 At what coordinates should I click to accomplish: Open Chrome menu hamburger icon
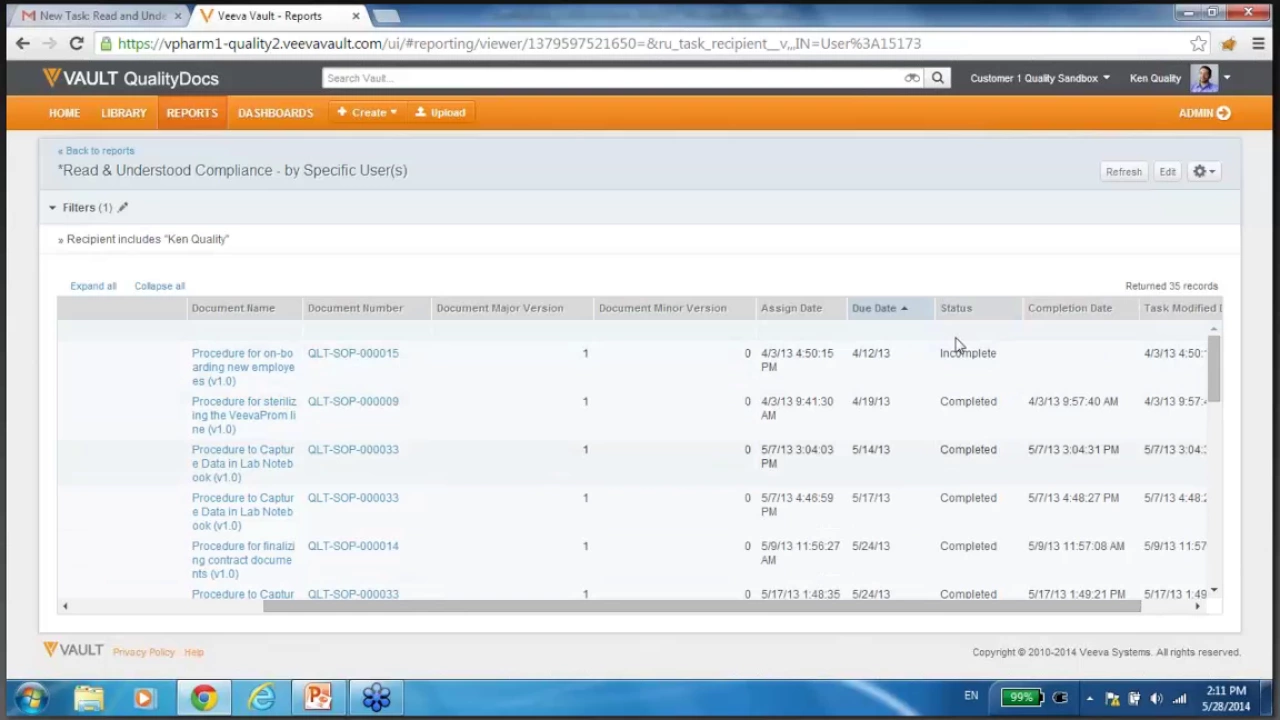1259,43
